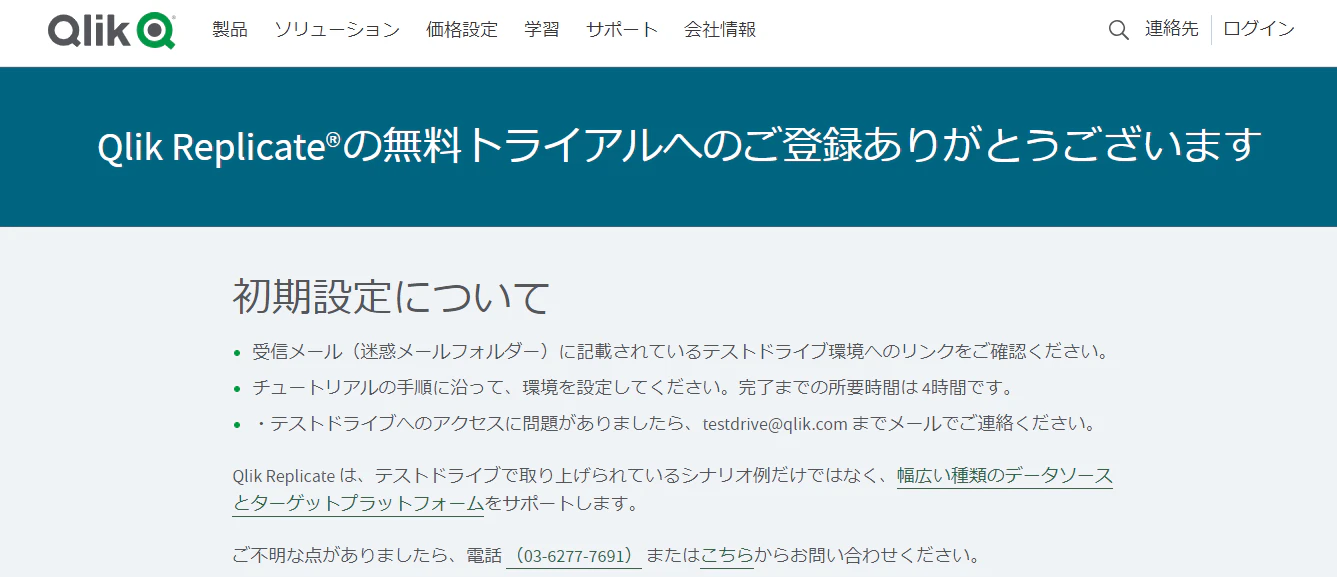Open the search magnifier icon
1337x577 pixels.
point(1119,30)
